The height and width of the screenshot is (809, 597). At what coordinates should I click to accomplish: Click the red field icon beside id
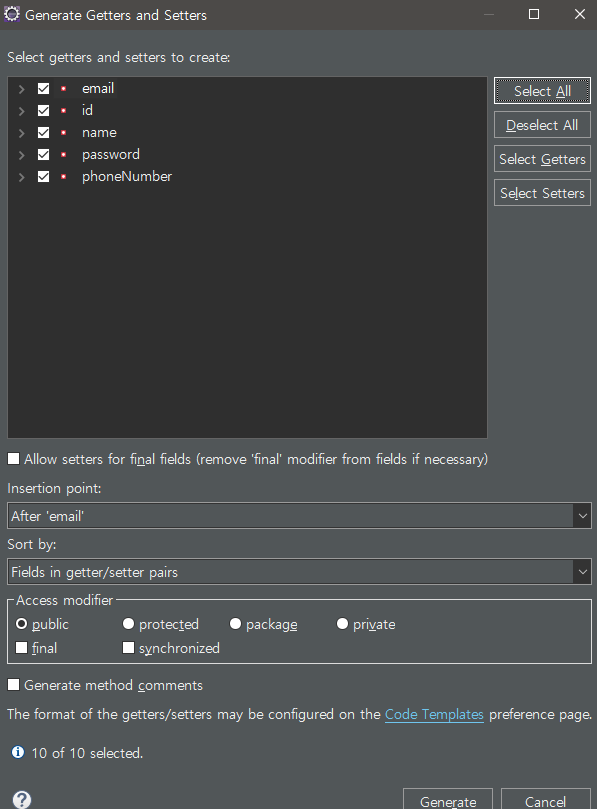click(x=63, y=110)
